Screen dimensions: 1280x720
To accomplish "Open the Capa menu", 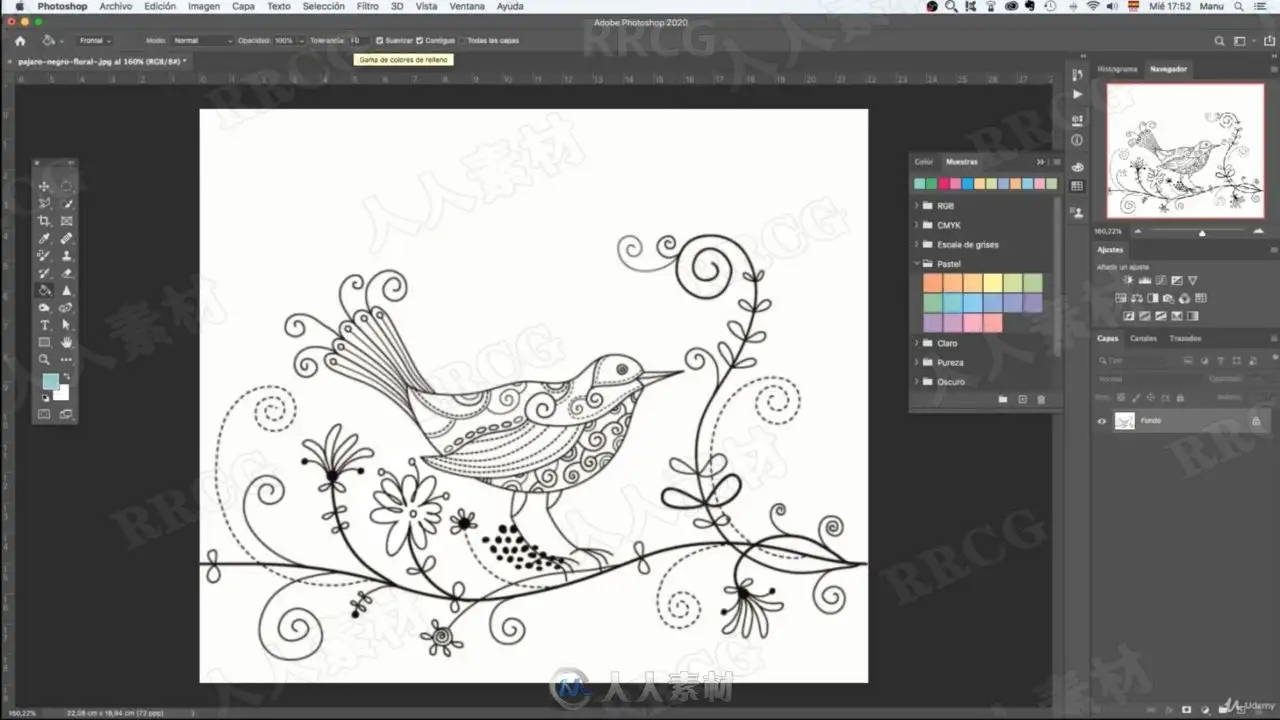I will coord(243,6).
